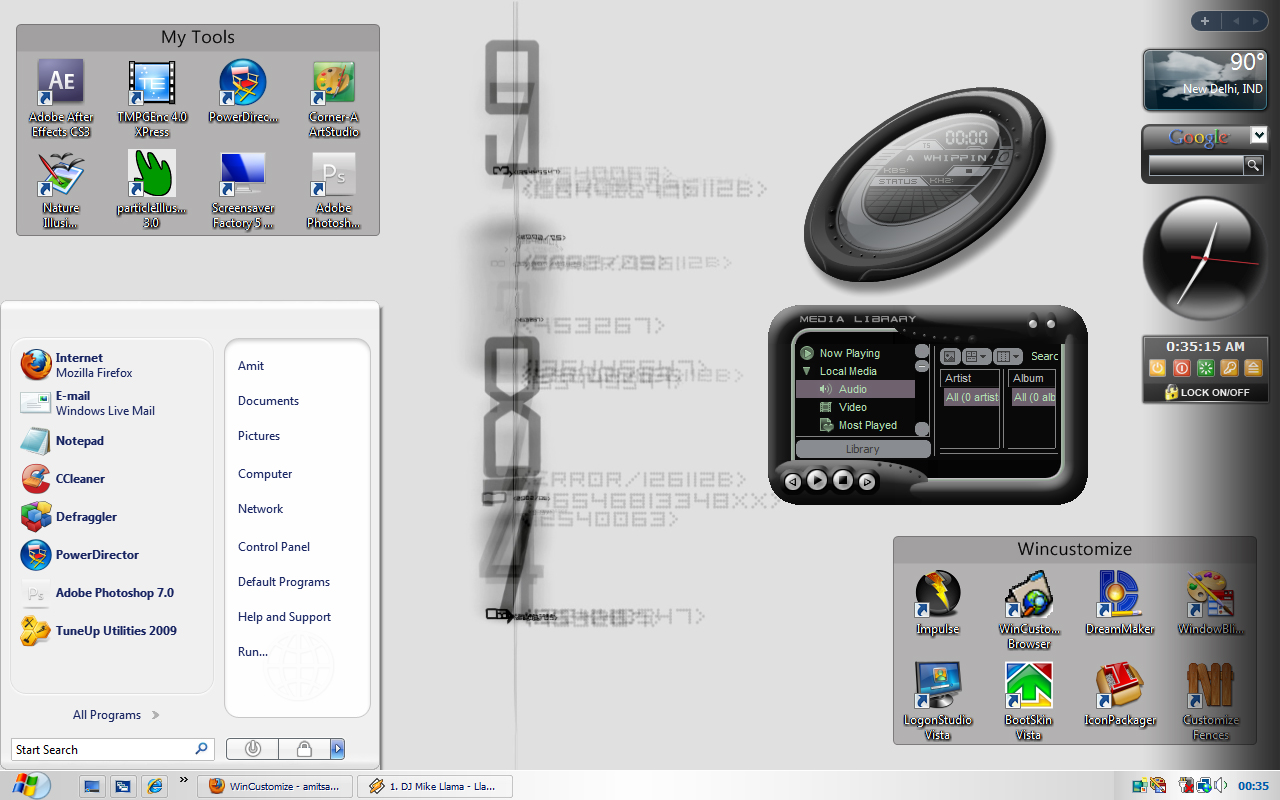Open Corner-A ArtStudio shortcut
Viewport: 1280px width, 800px height.
point(334,99)
